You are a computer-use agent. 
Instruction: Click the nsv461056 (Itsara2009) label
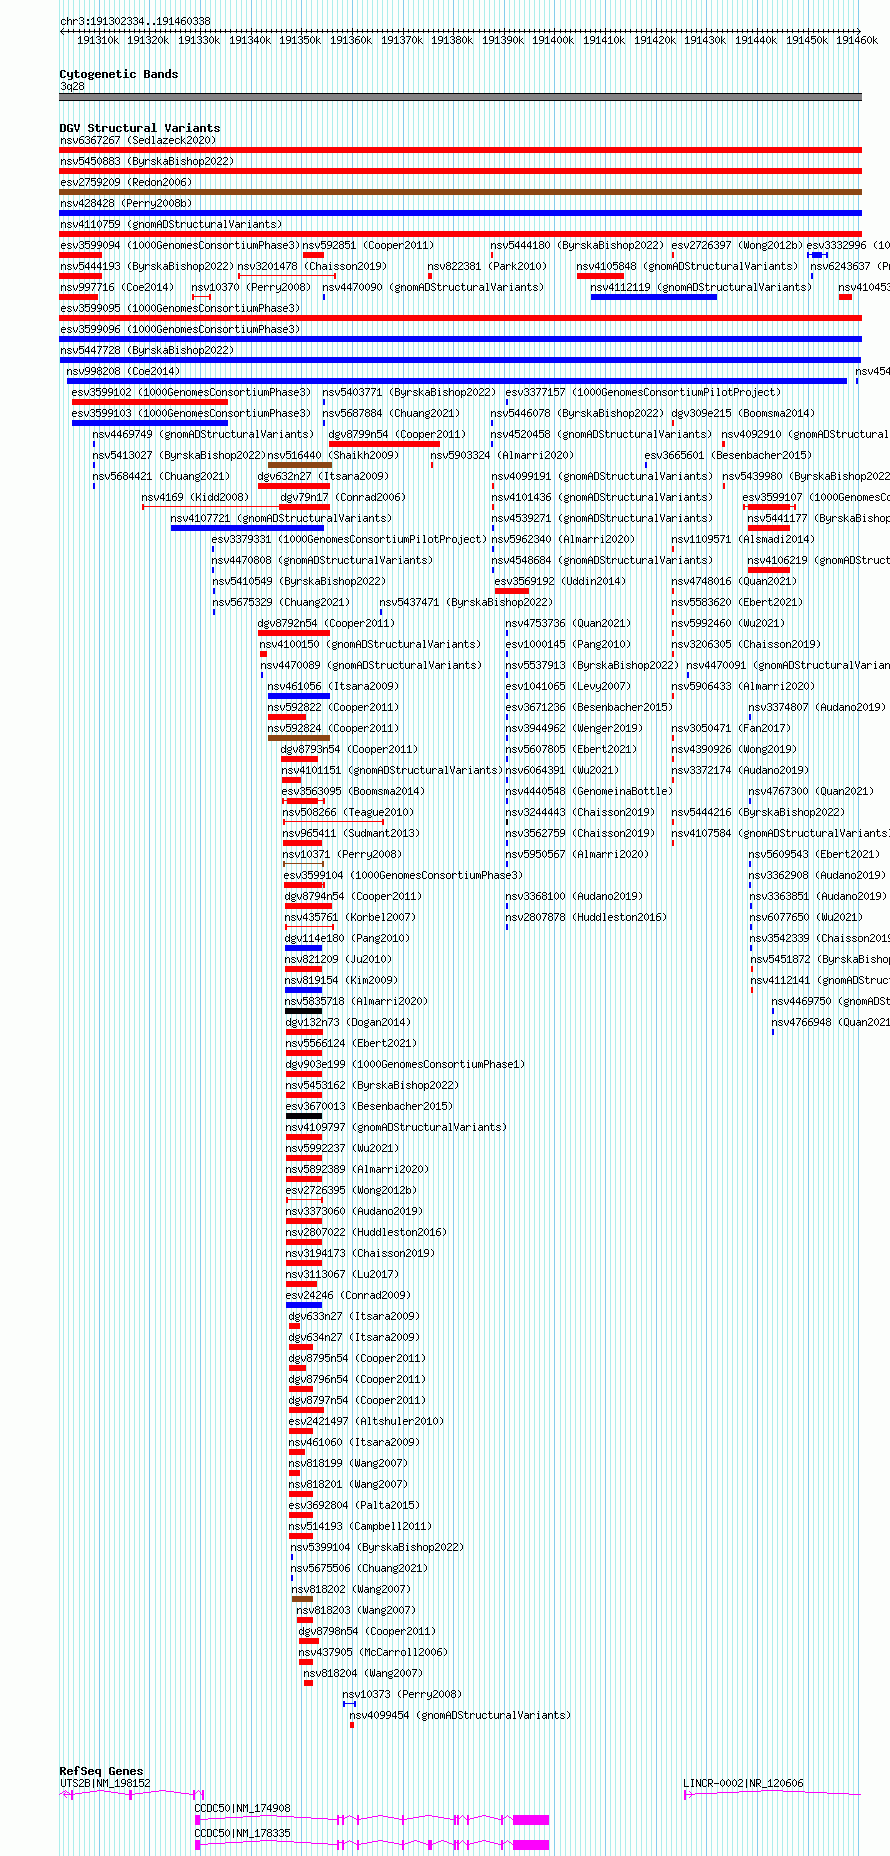(x=334, y=687)
